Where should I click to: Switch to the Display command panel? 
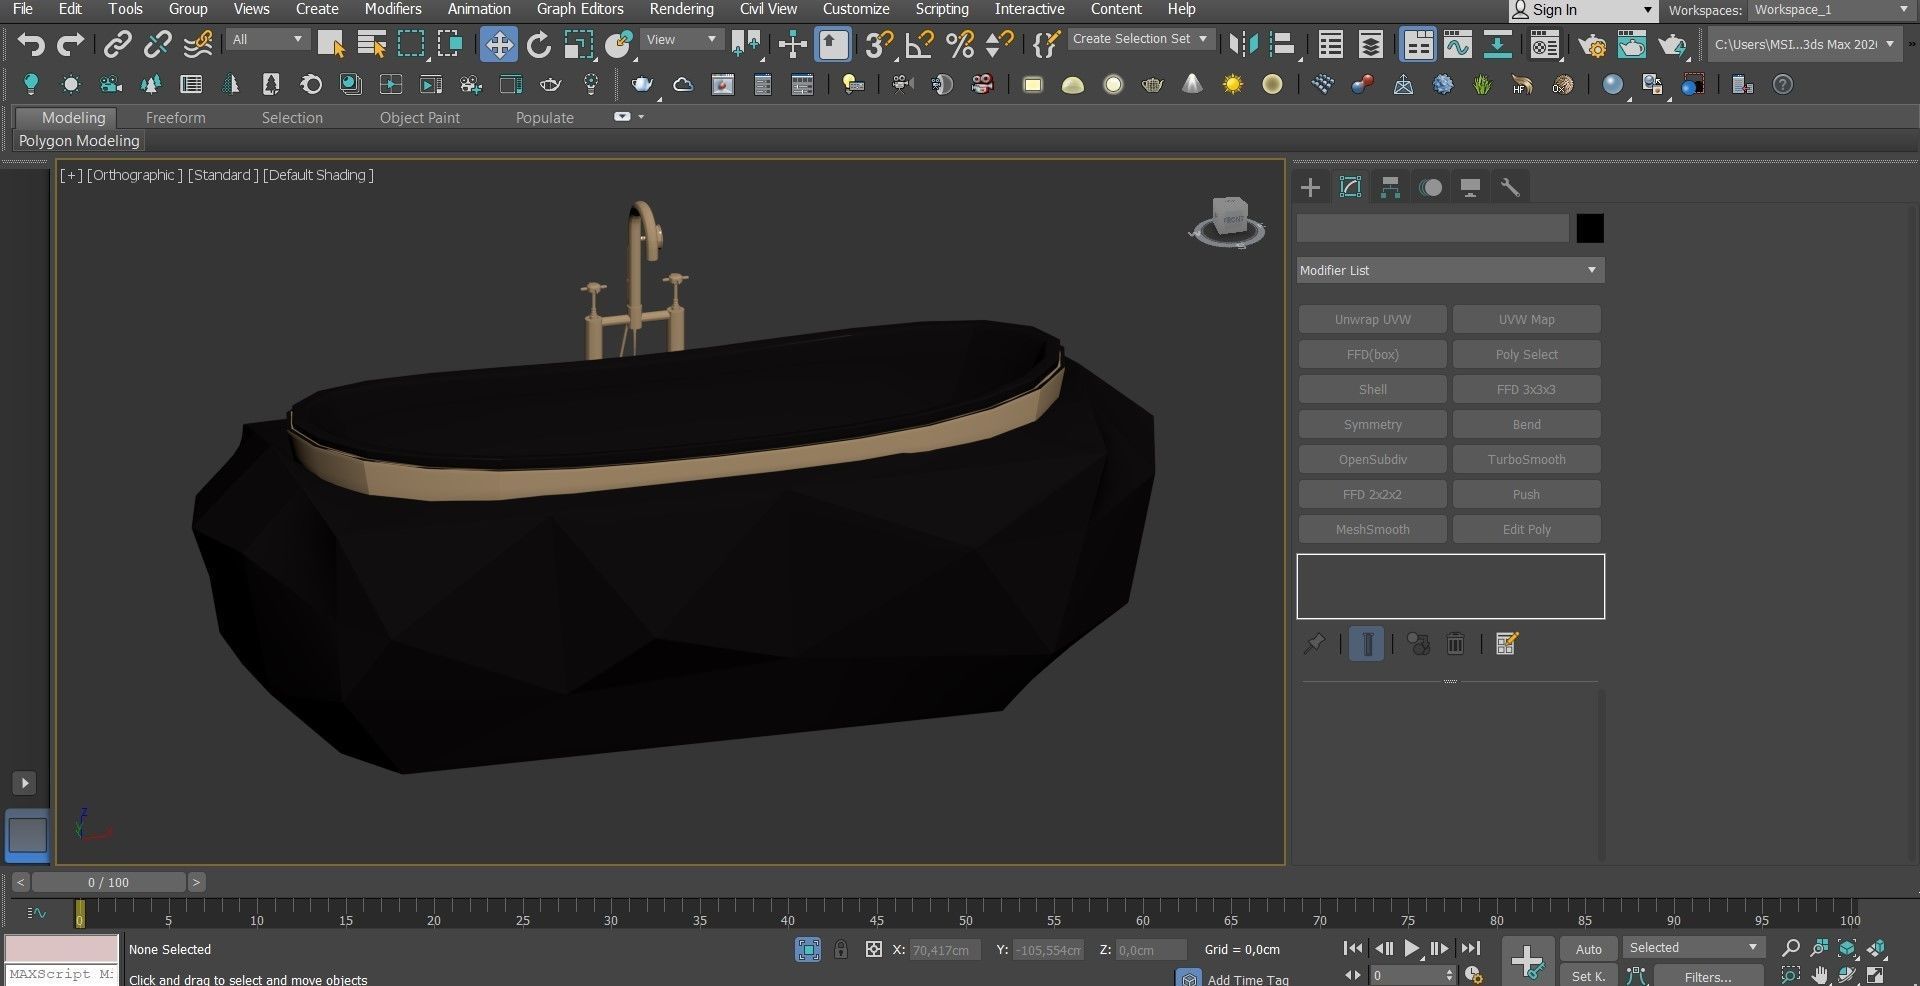tap(1470, 187)
